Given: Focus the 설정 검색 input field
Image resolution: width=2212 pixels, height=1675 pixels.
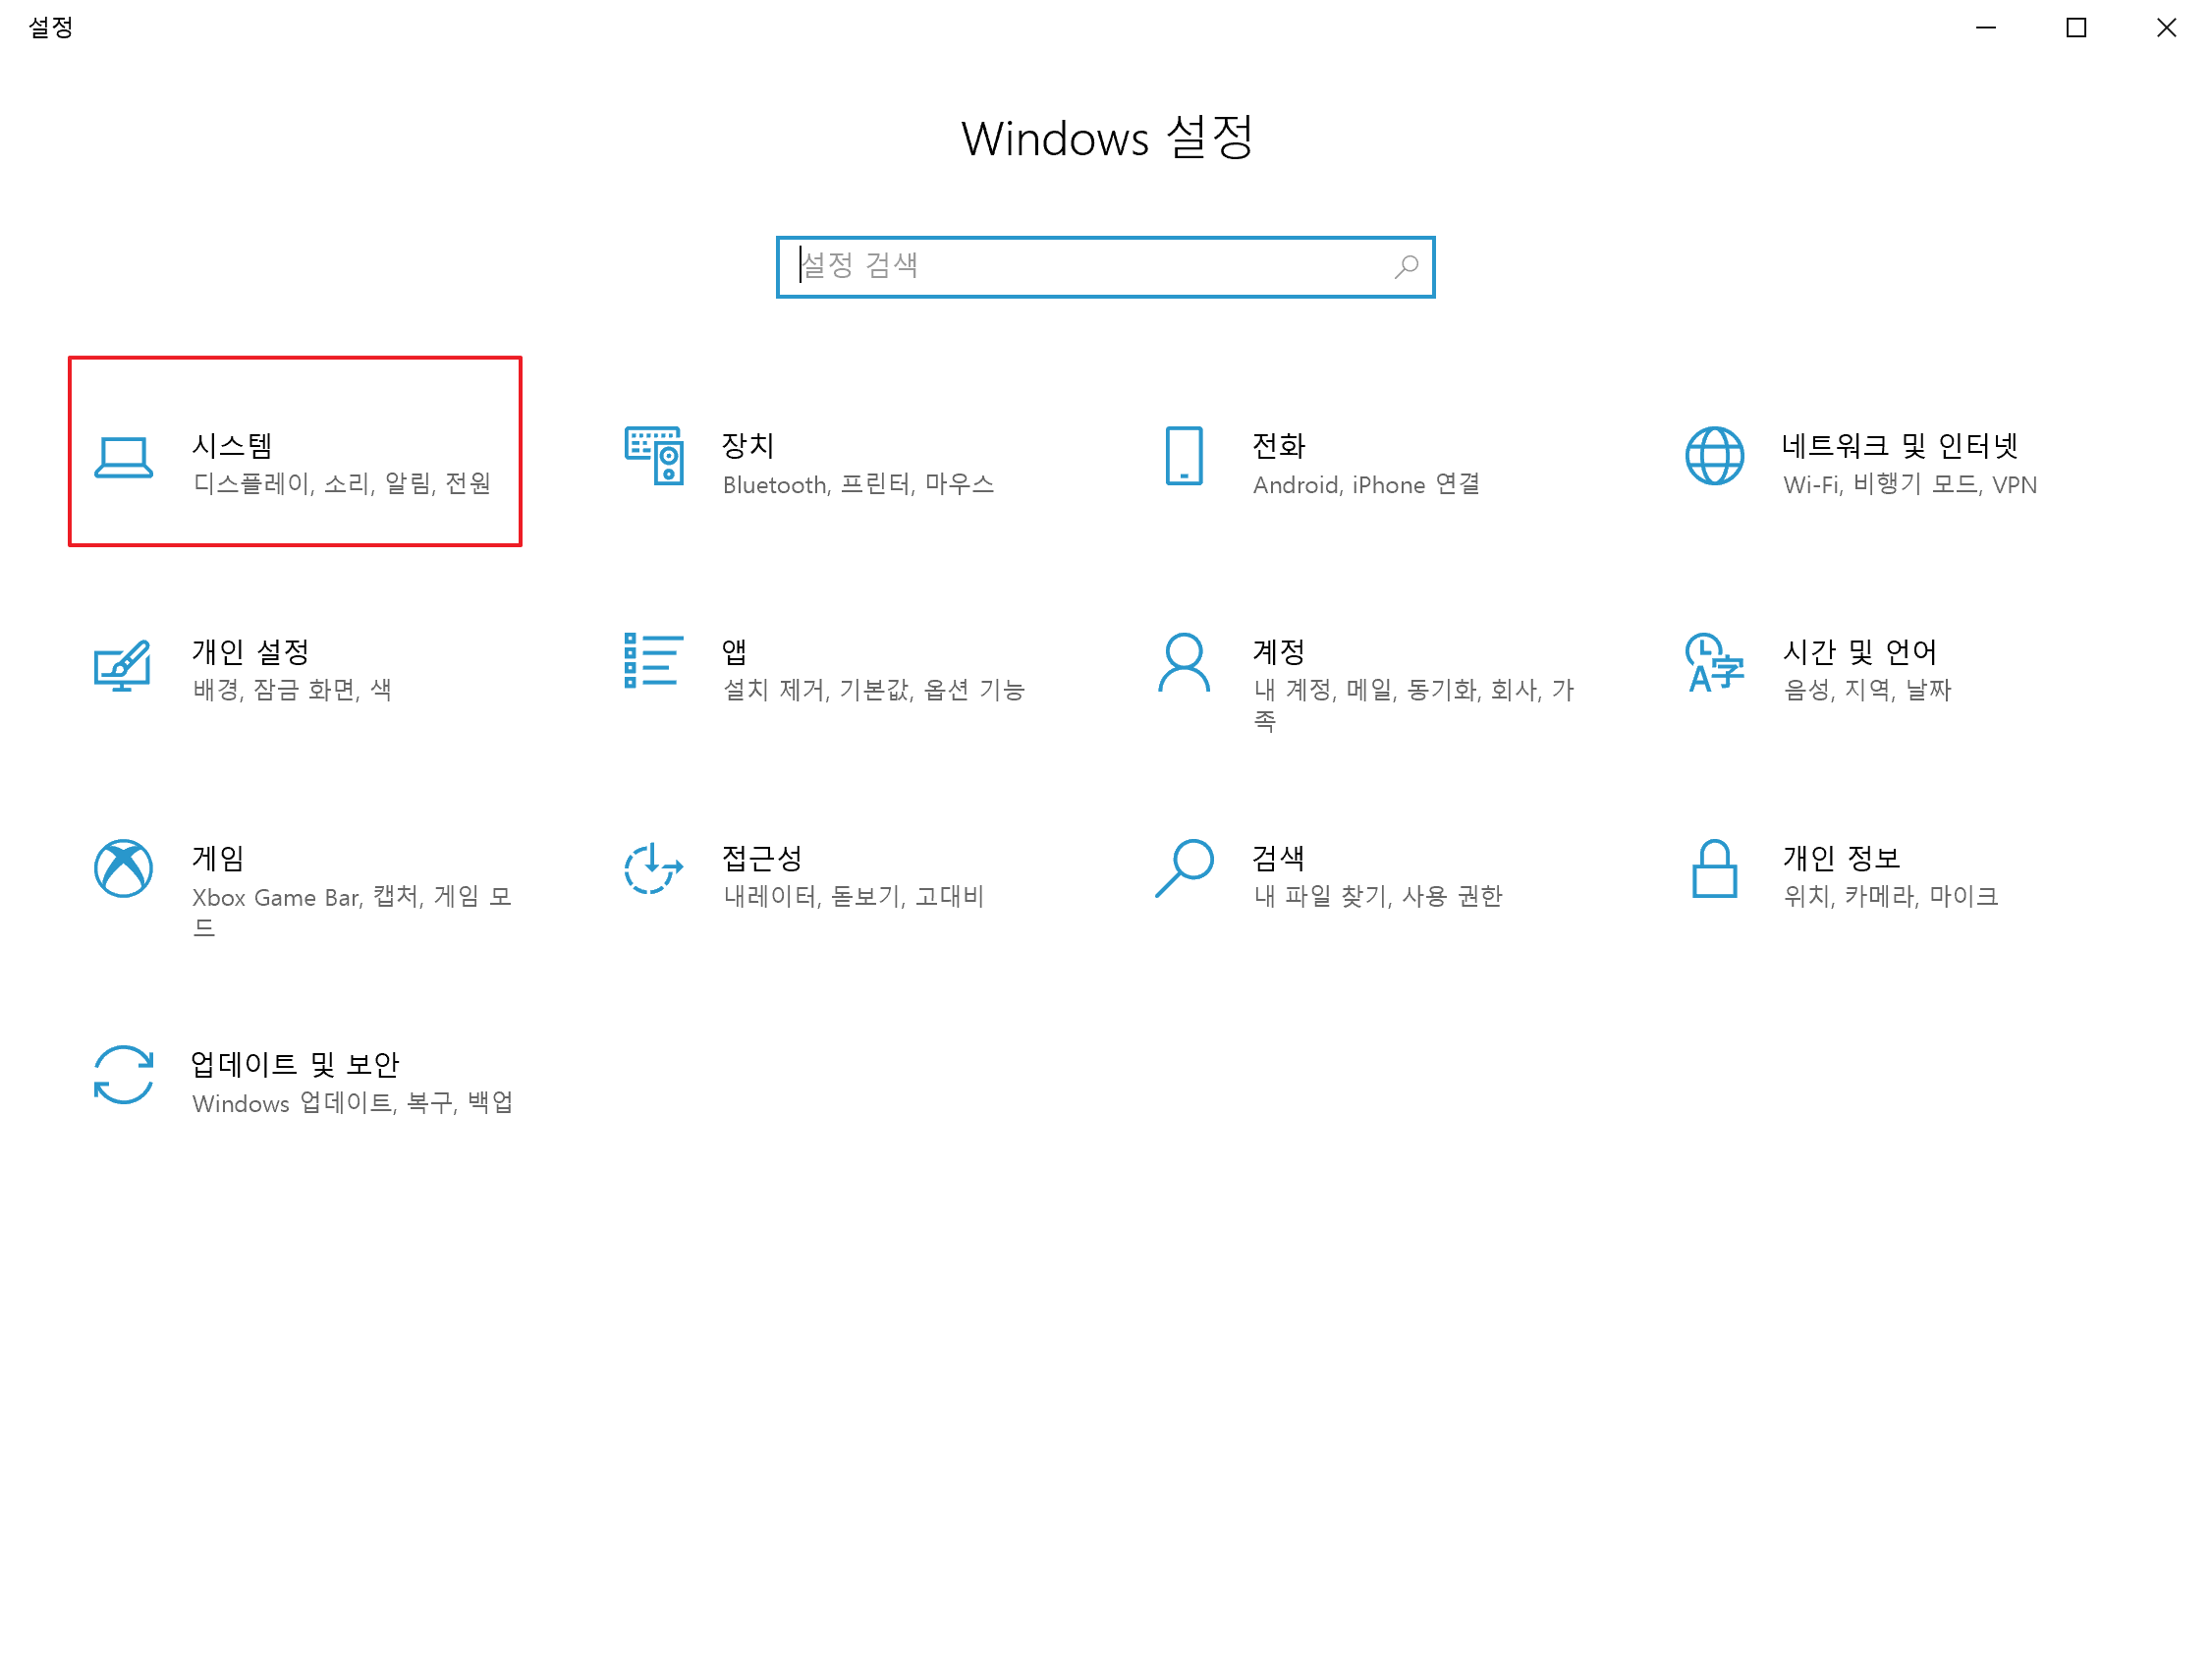Looking at the screenshot, I should [1105, 267].
